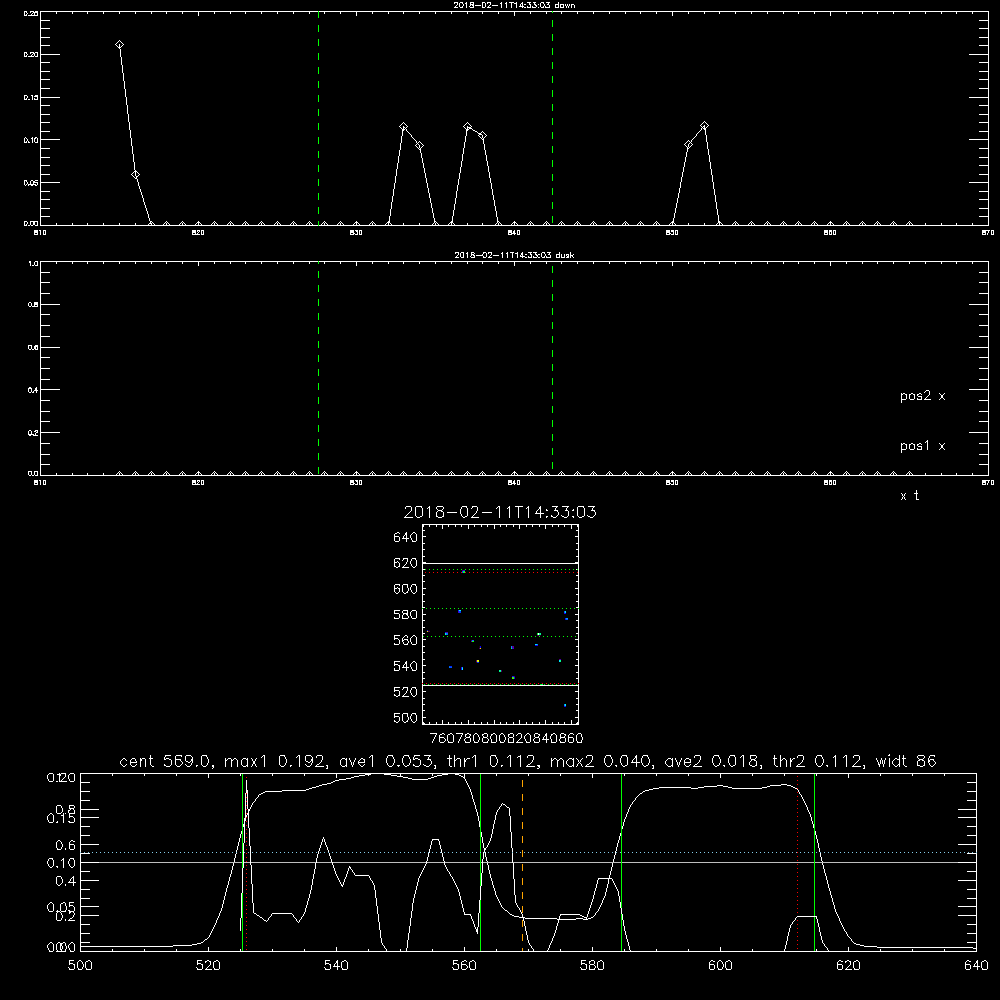Click the '600' x-axis label of bottom plot
The width and height of the screenshot is (1000, 1000).
pyautogui.click(x=720, y=966)
